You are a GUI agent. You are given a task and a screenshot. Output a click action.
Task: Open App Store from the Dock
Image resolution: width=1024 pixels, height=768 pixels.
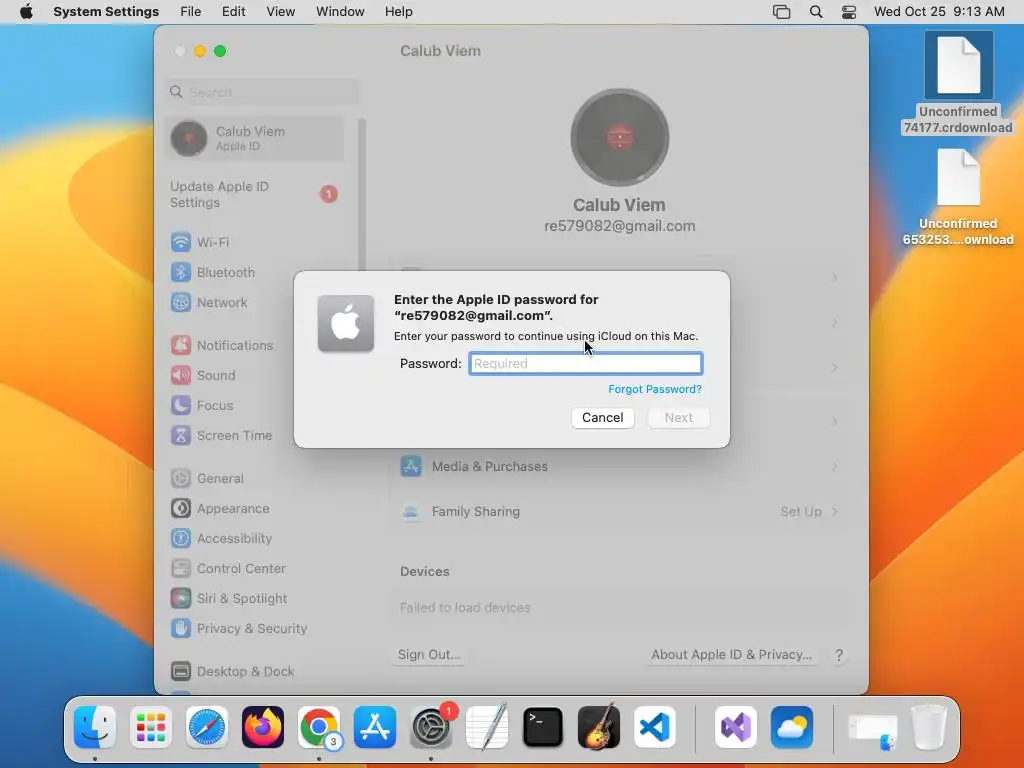(375, 727)
